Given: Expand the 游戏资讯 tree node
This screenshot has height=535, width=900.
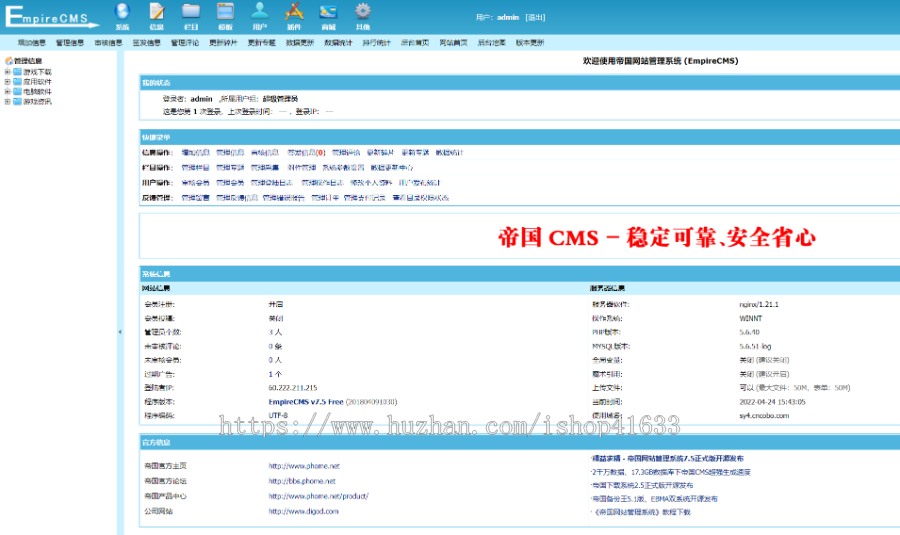Looking at the screenshot, I should 7,101.
